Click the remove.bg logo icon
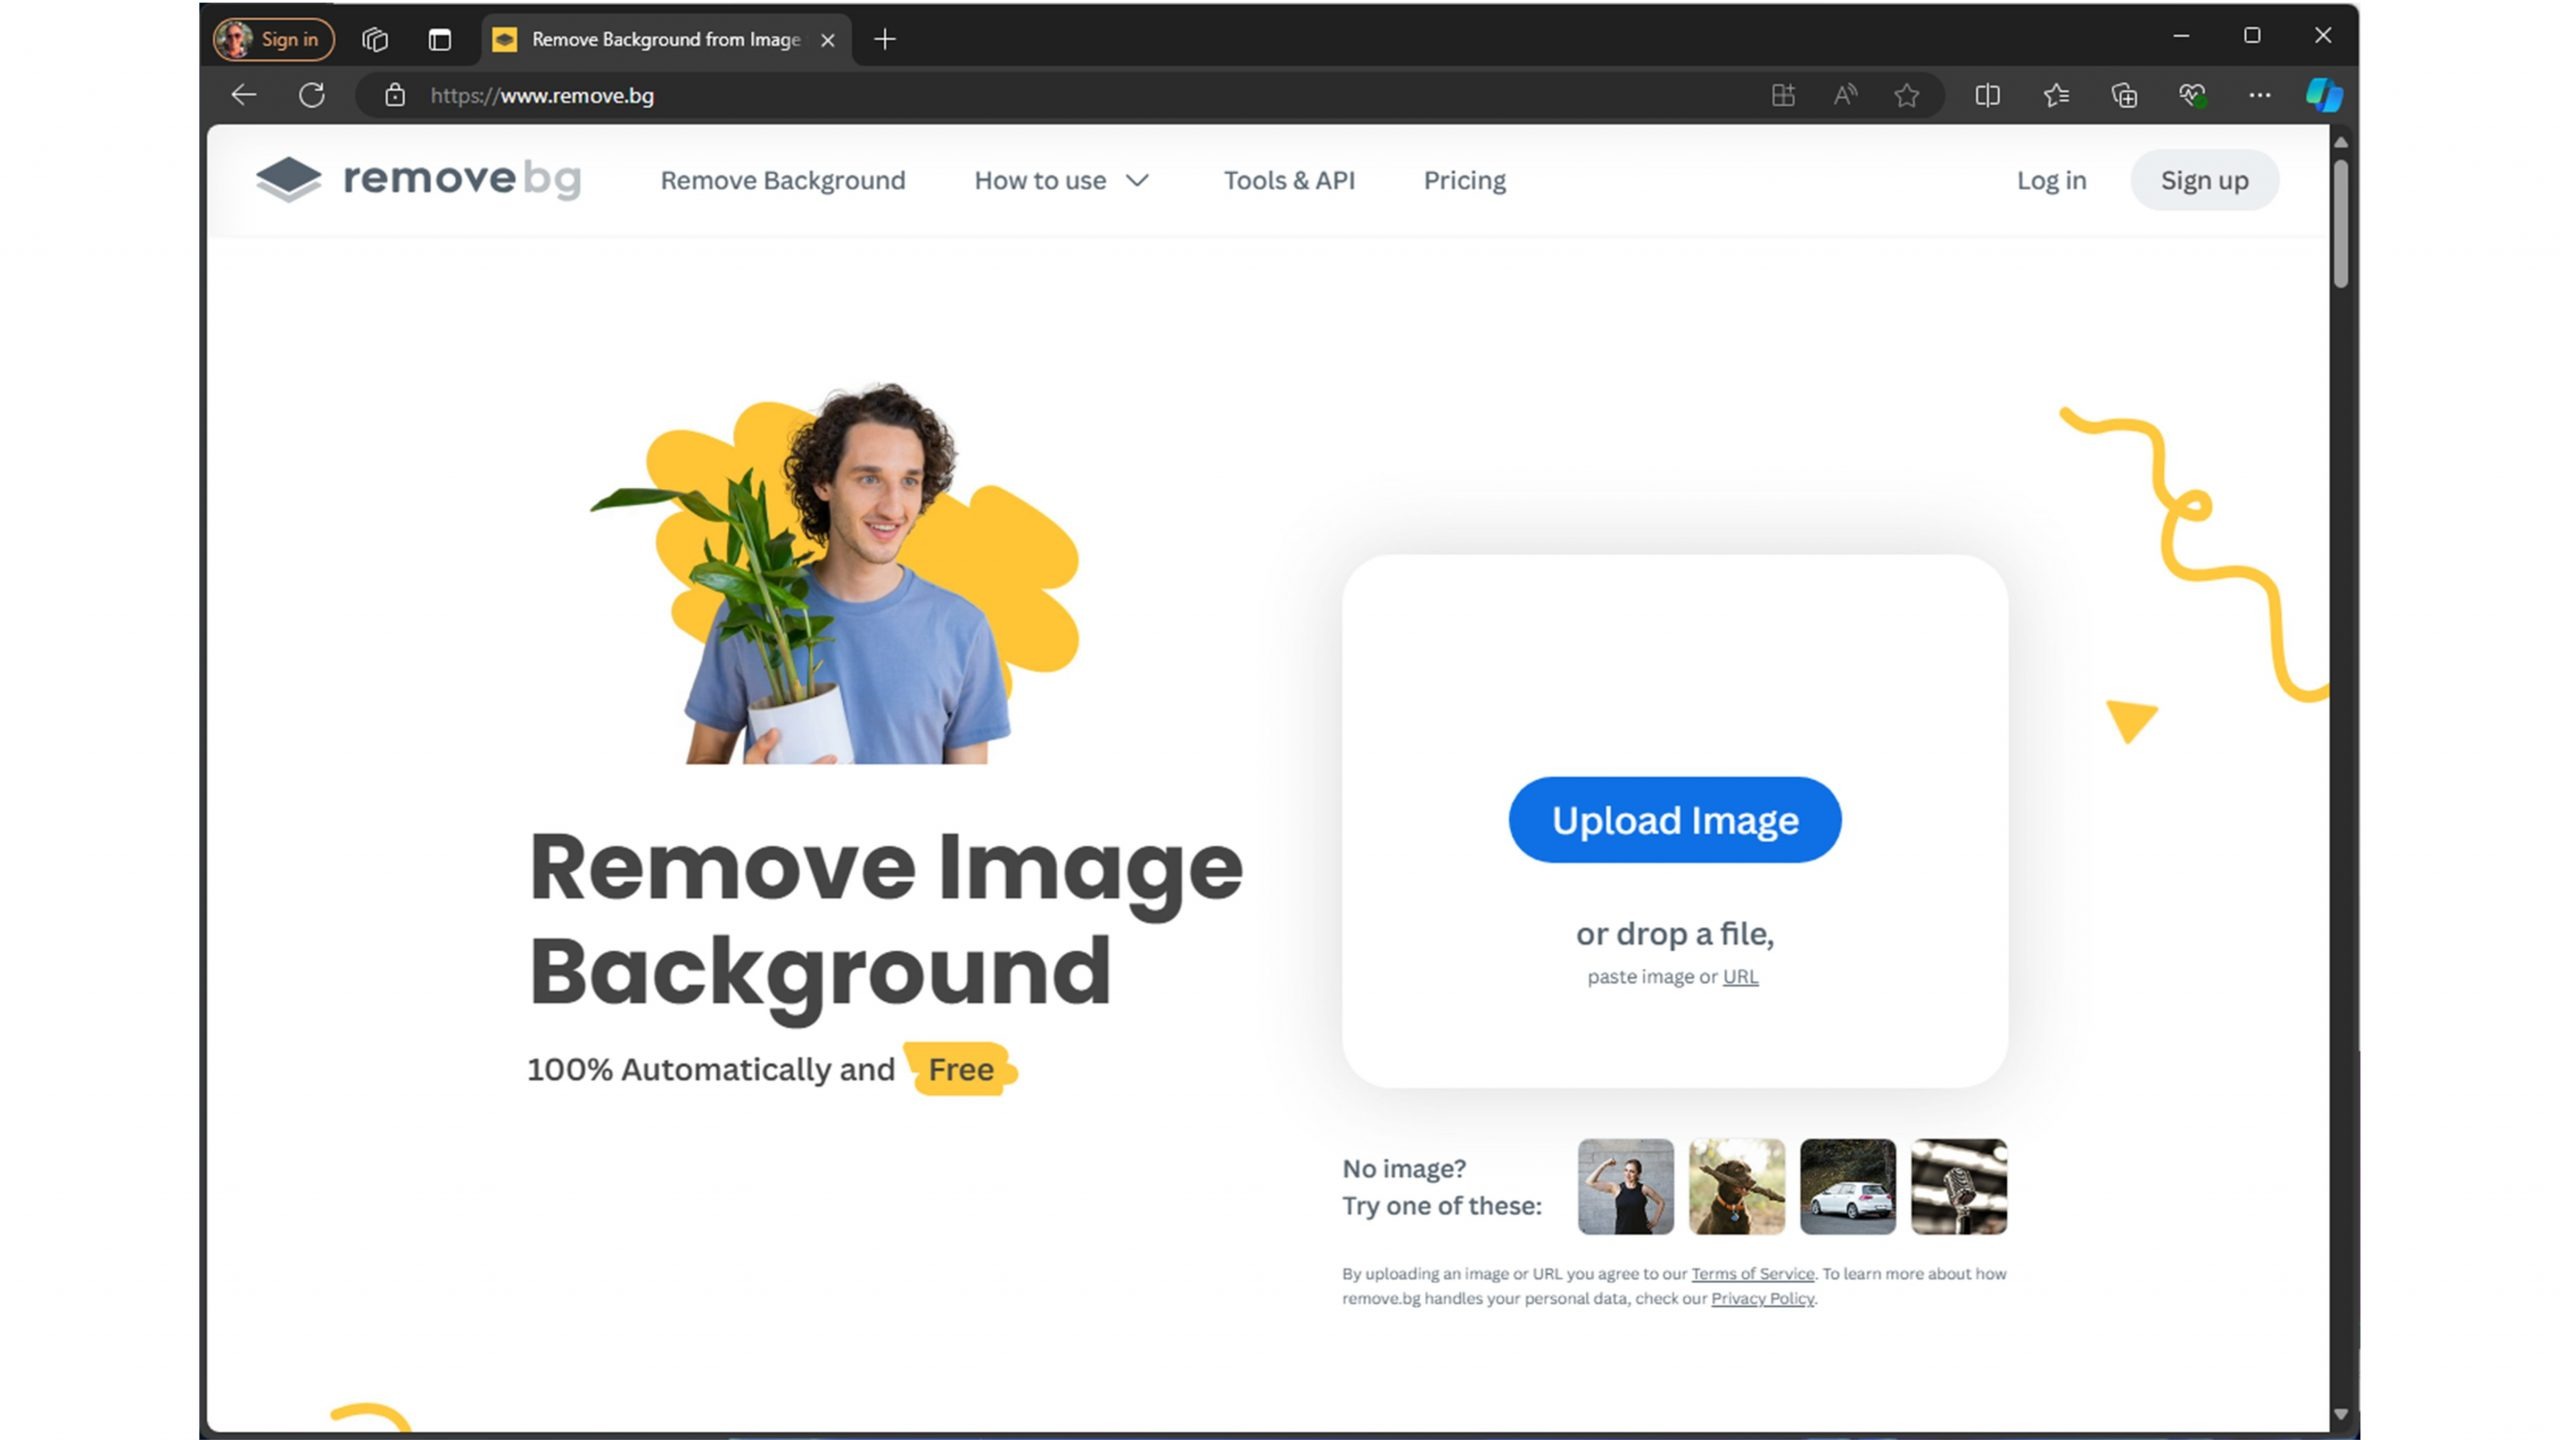Viewport: 2560px width, 1440px height. coord(285,179)
